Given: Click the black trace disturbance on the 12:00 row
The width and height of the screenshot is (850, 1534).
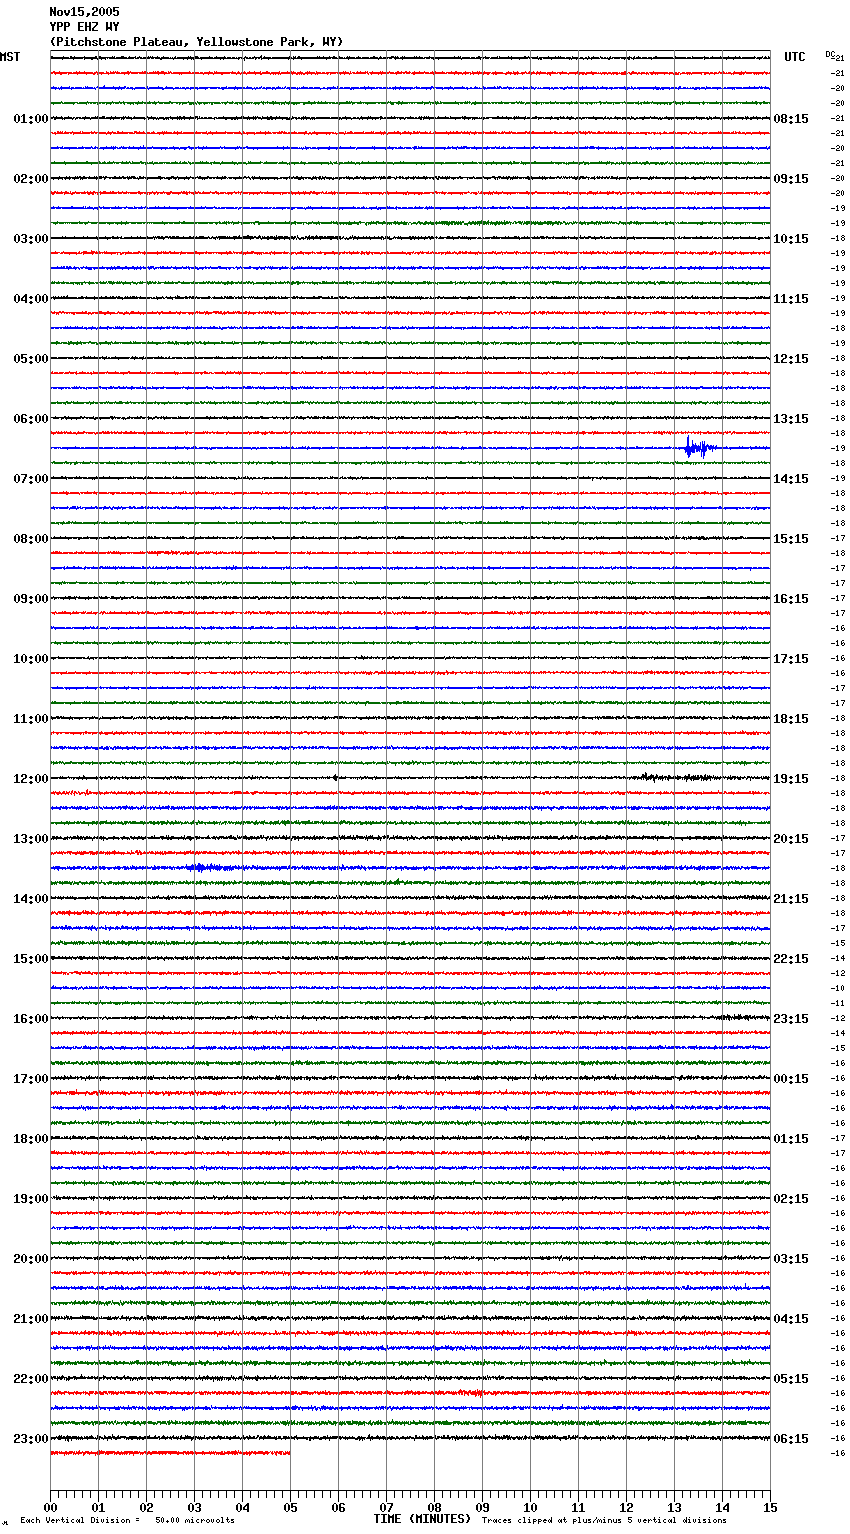Looking at the screenshot, I should click(678, 777).
